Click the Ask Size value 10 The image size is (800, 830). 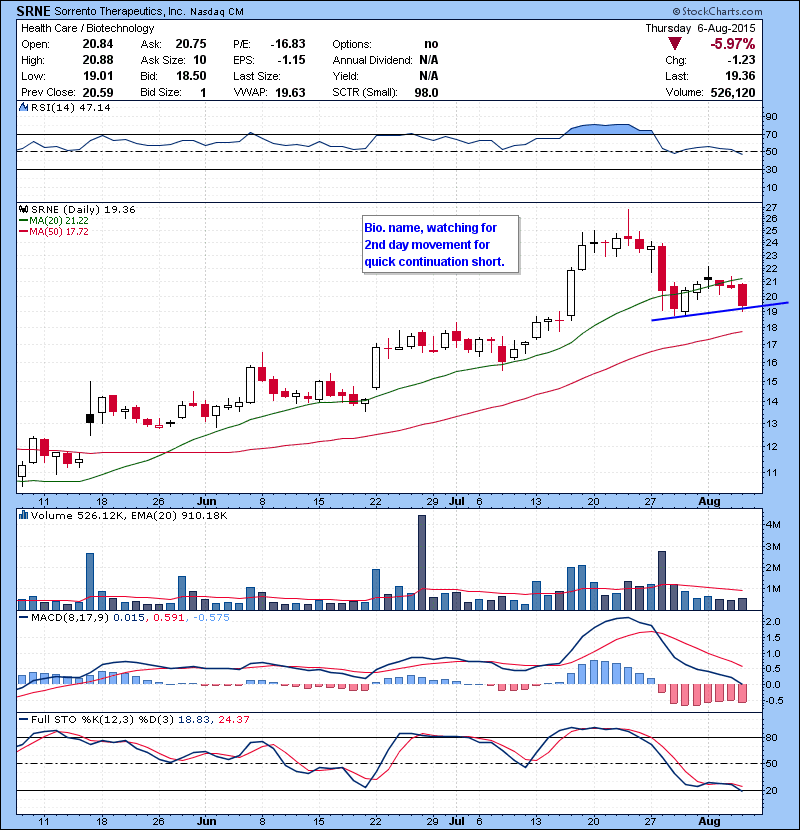[x=200, y=60]
